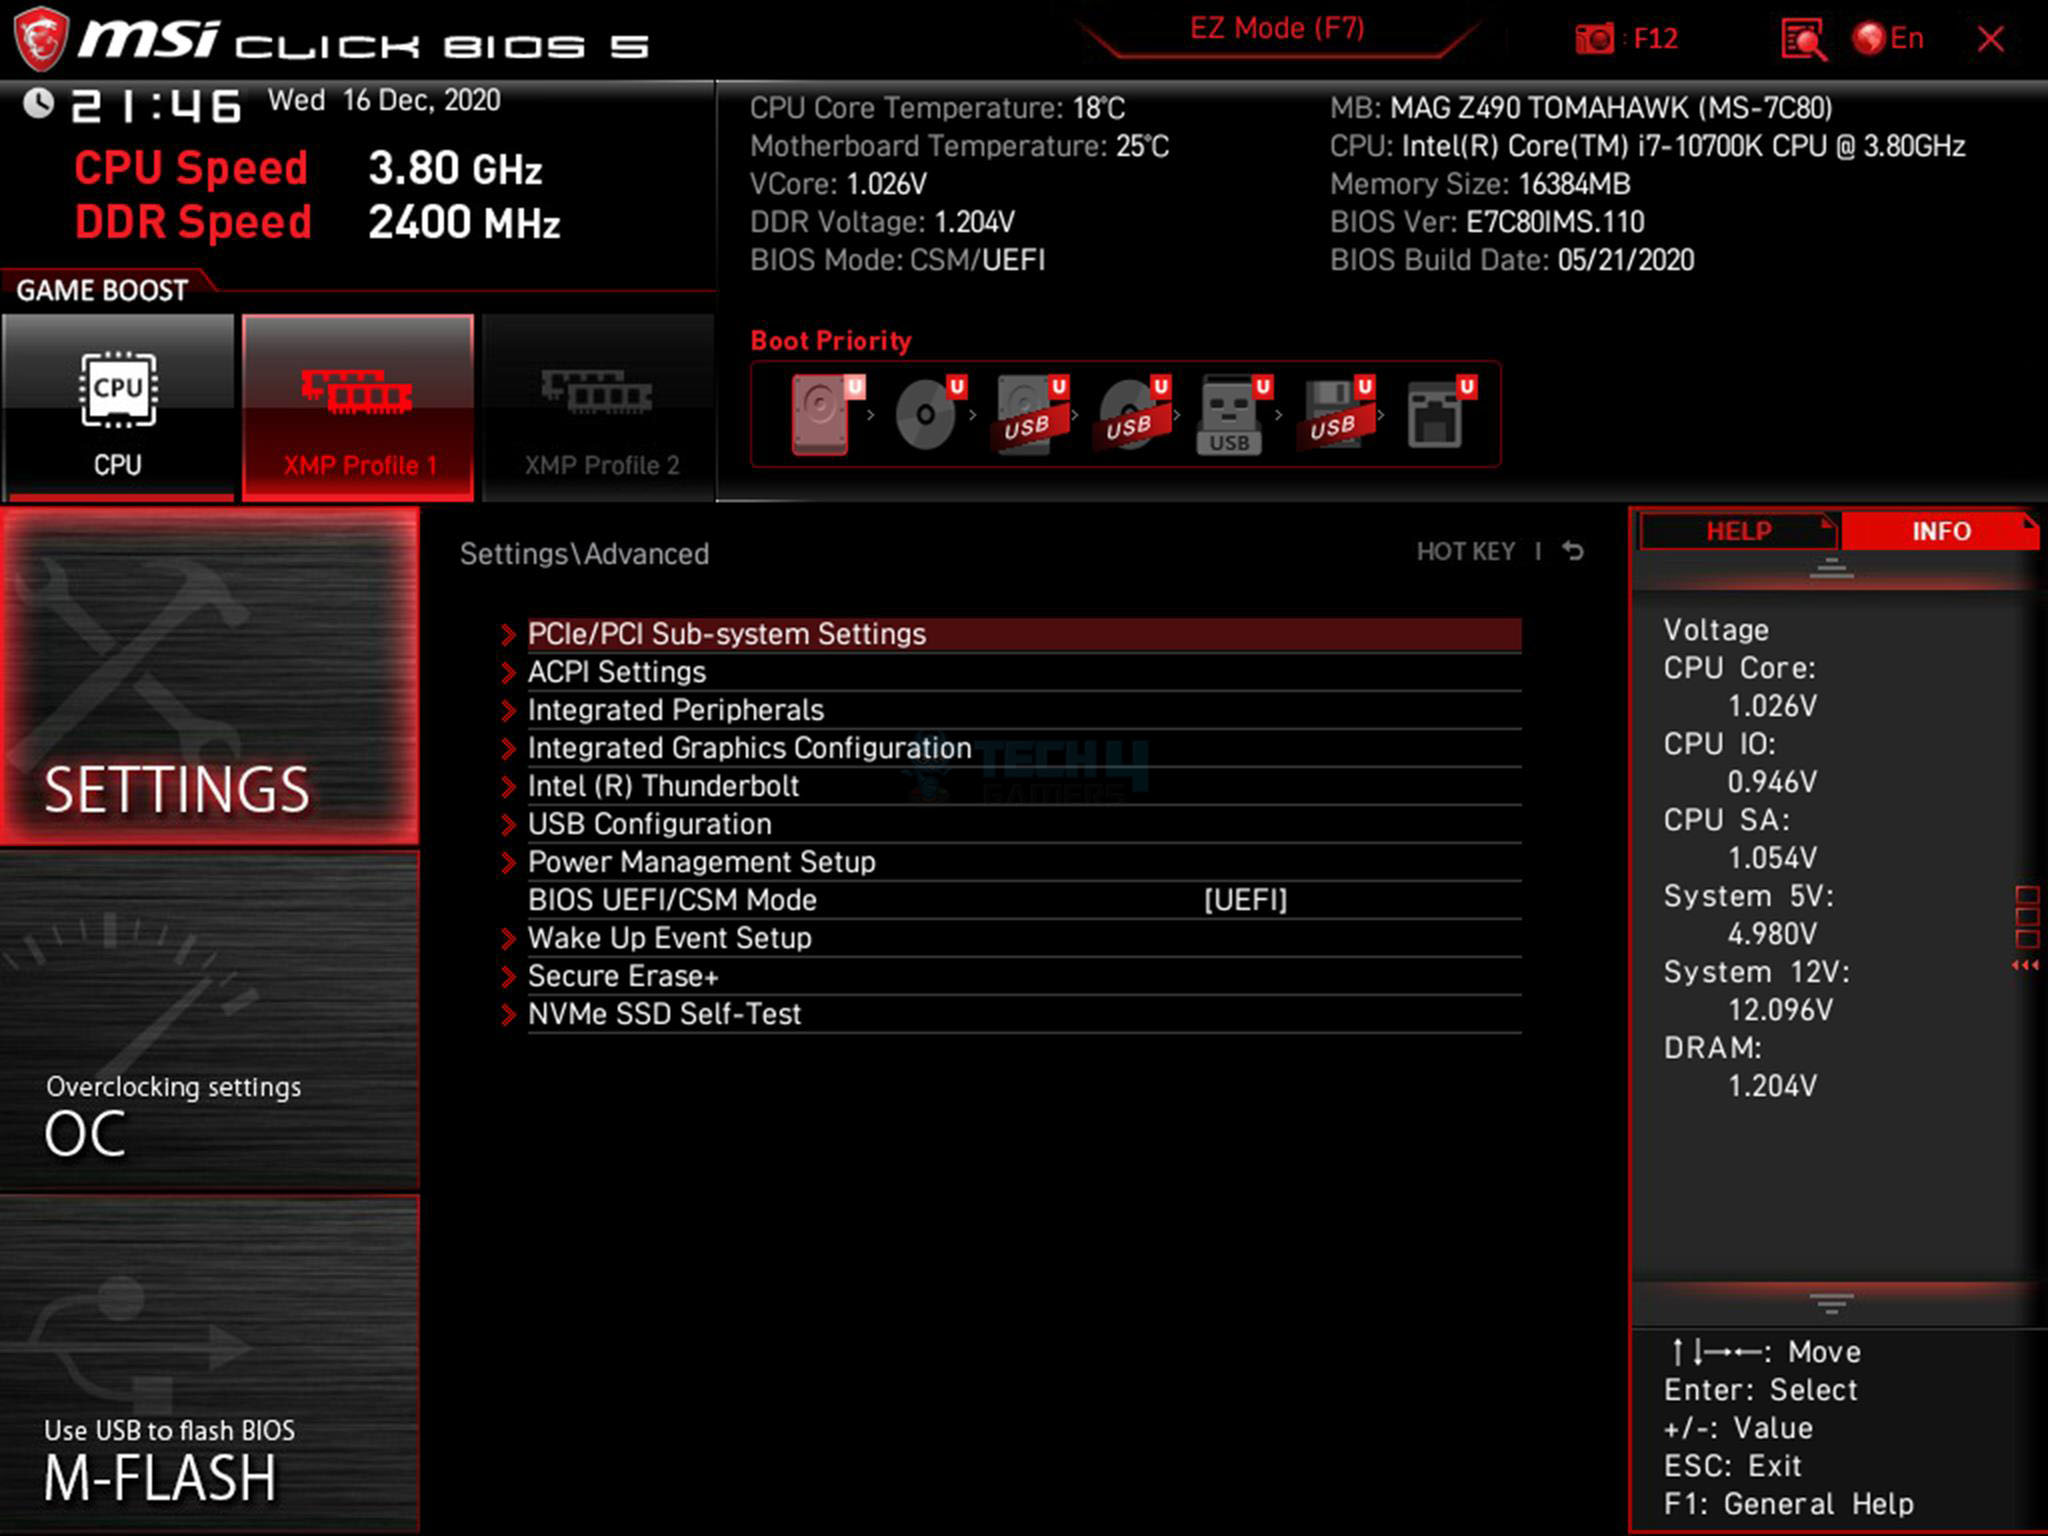
Task: Select the USB key boot icon
Action: (1233, 414)
